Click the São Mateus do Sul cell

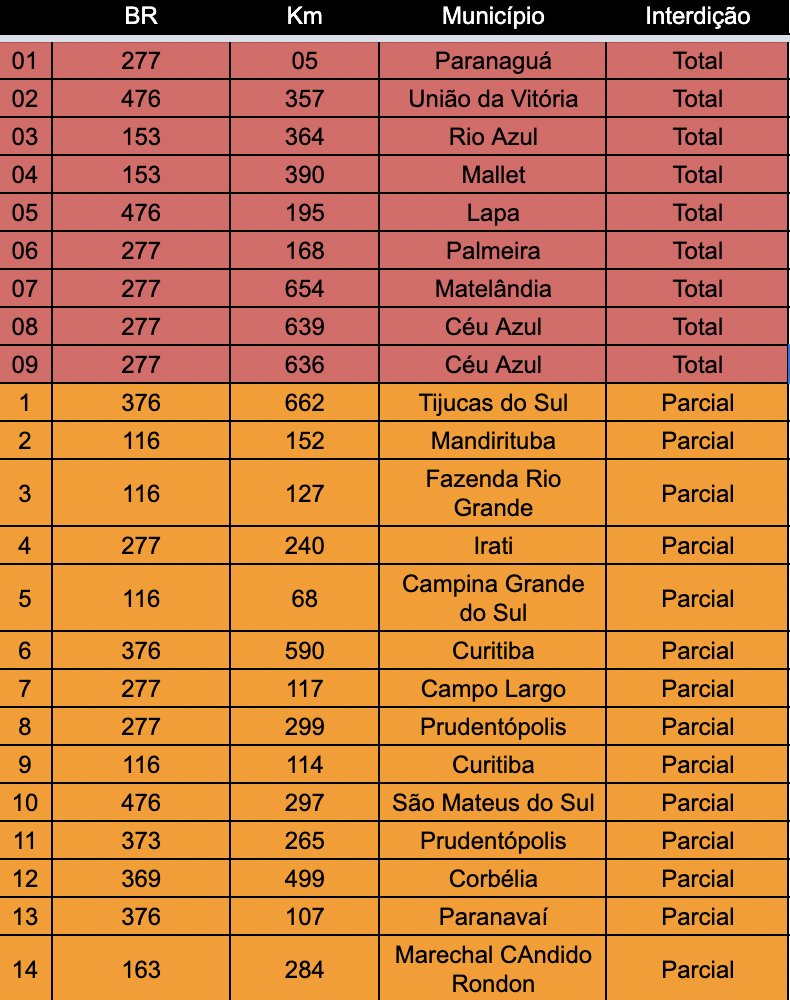[493, 802]
